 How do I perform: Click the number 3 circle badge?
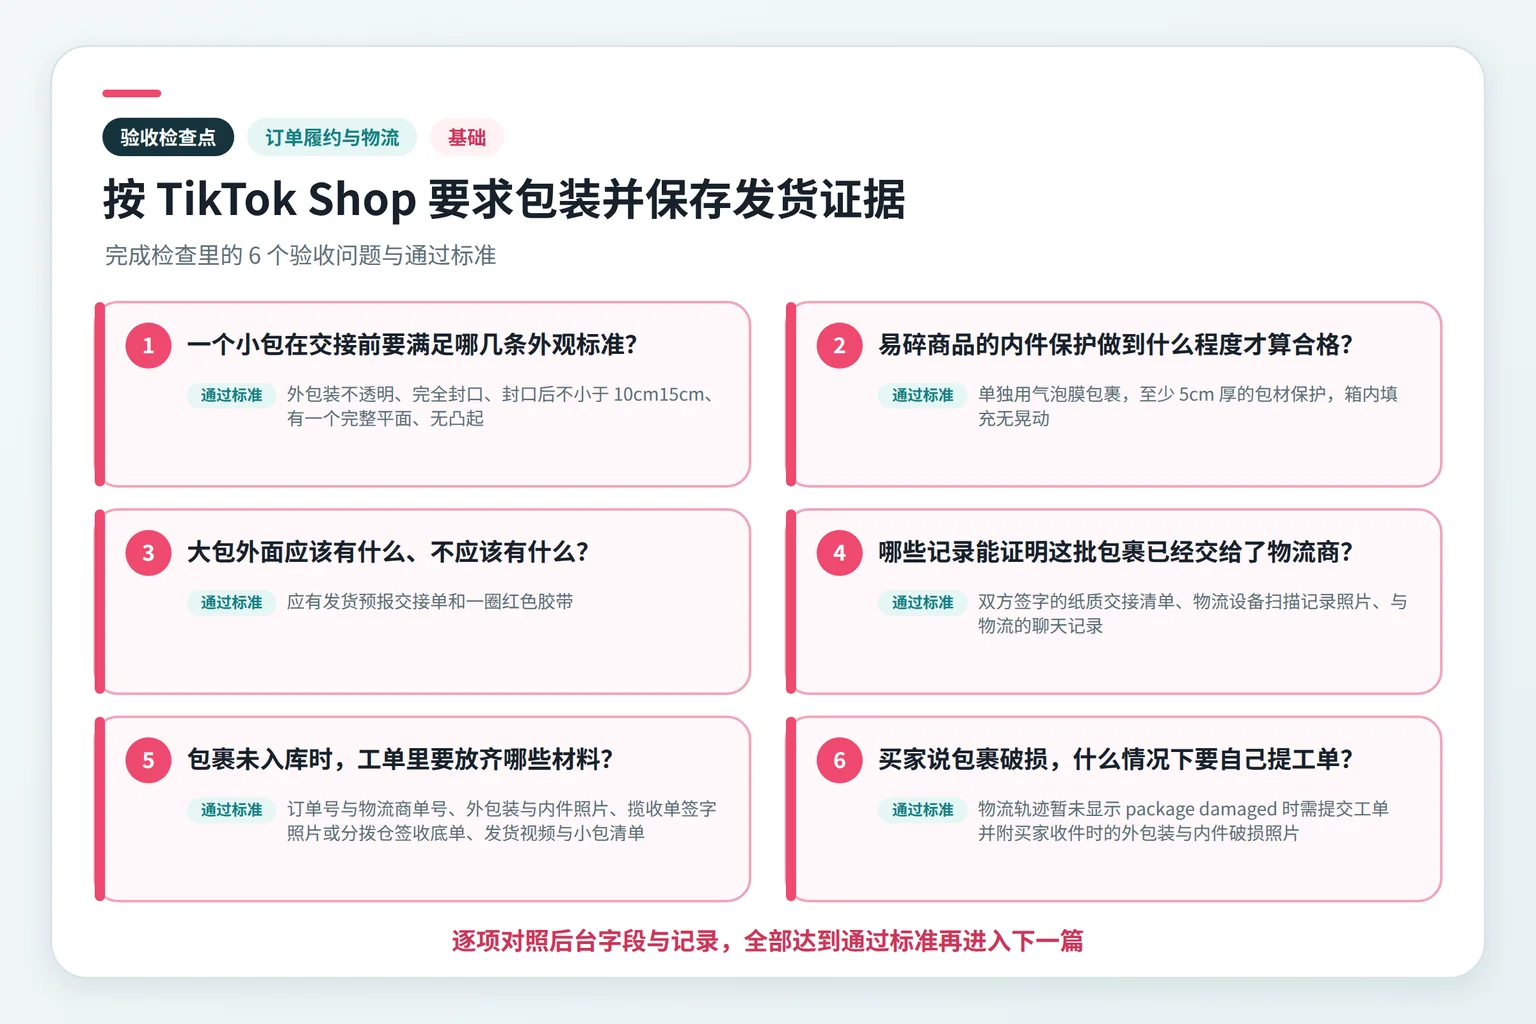[148, 553]
